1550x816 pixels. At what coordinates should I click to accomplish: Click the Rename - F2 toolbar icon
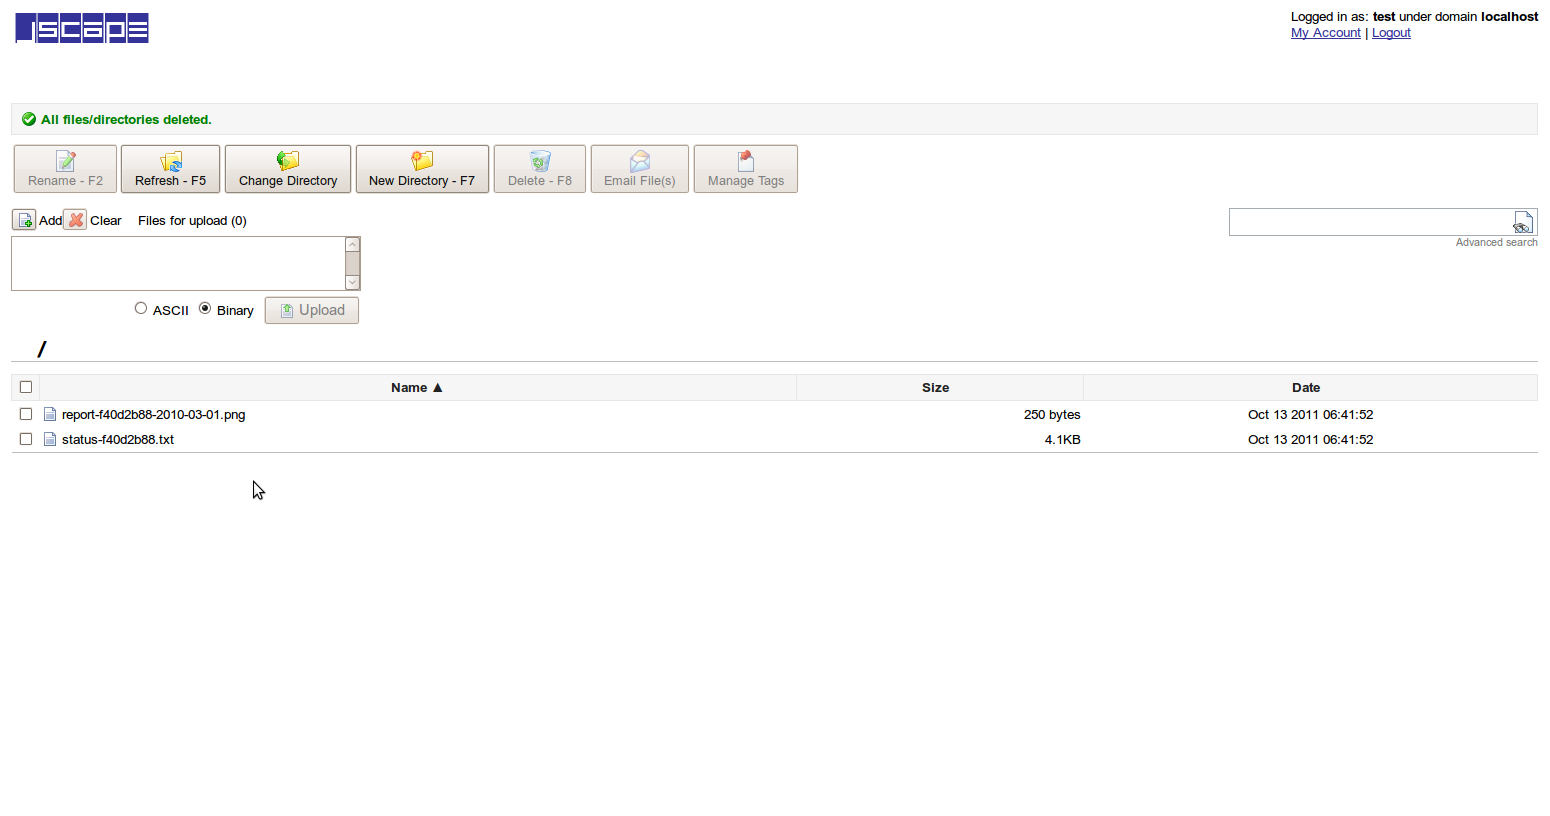[x=64, y=161]
